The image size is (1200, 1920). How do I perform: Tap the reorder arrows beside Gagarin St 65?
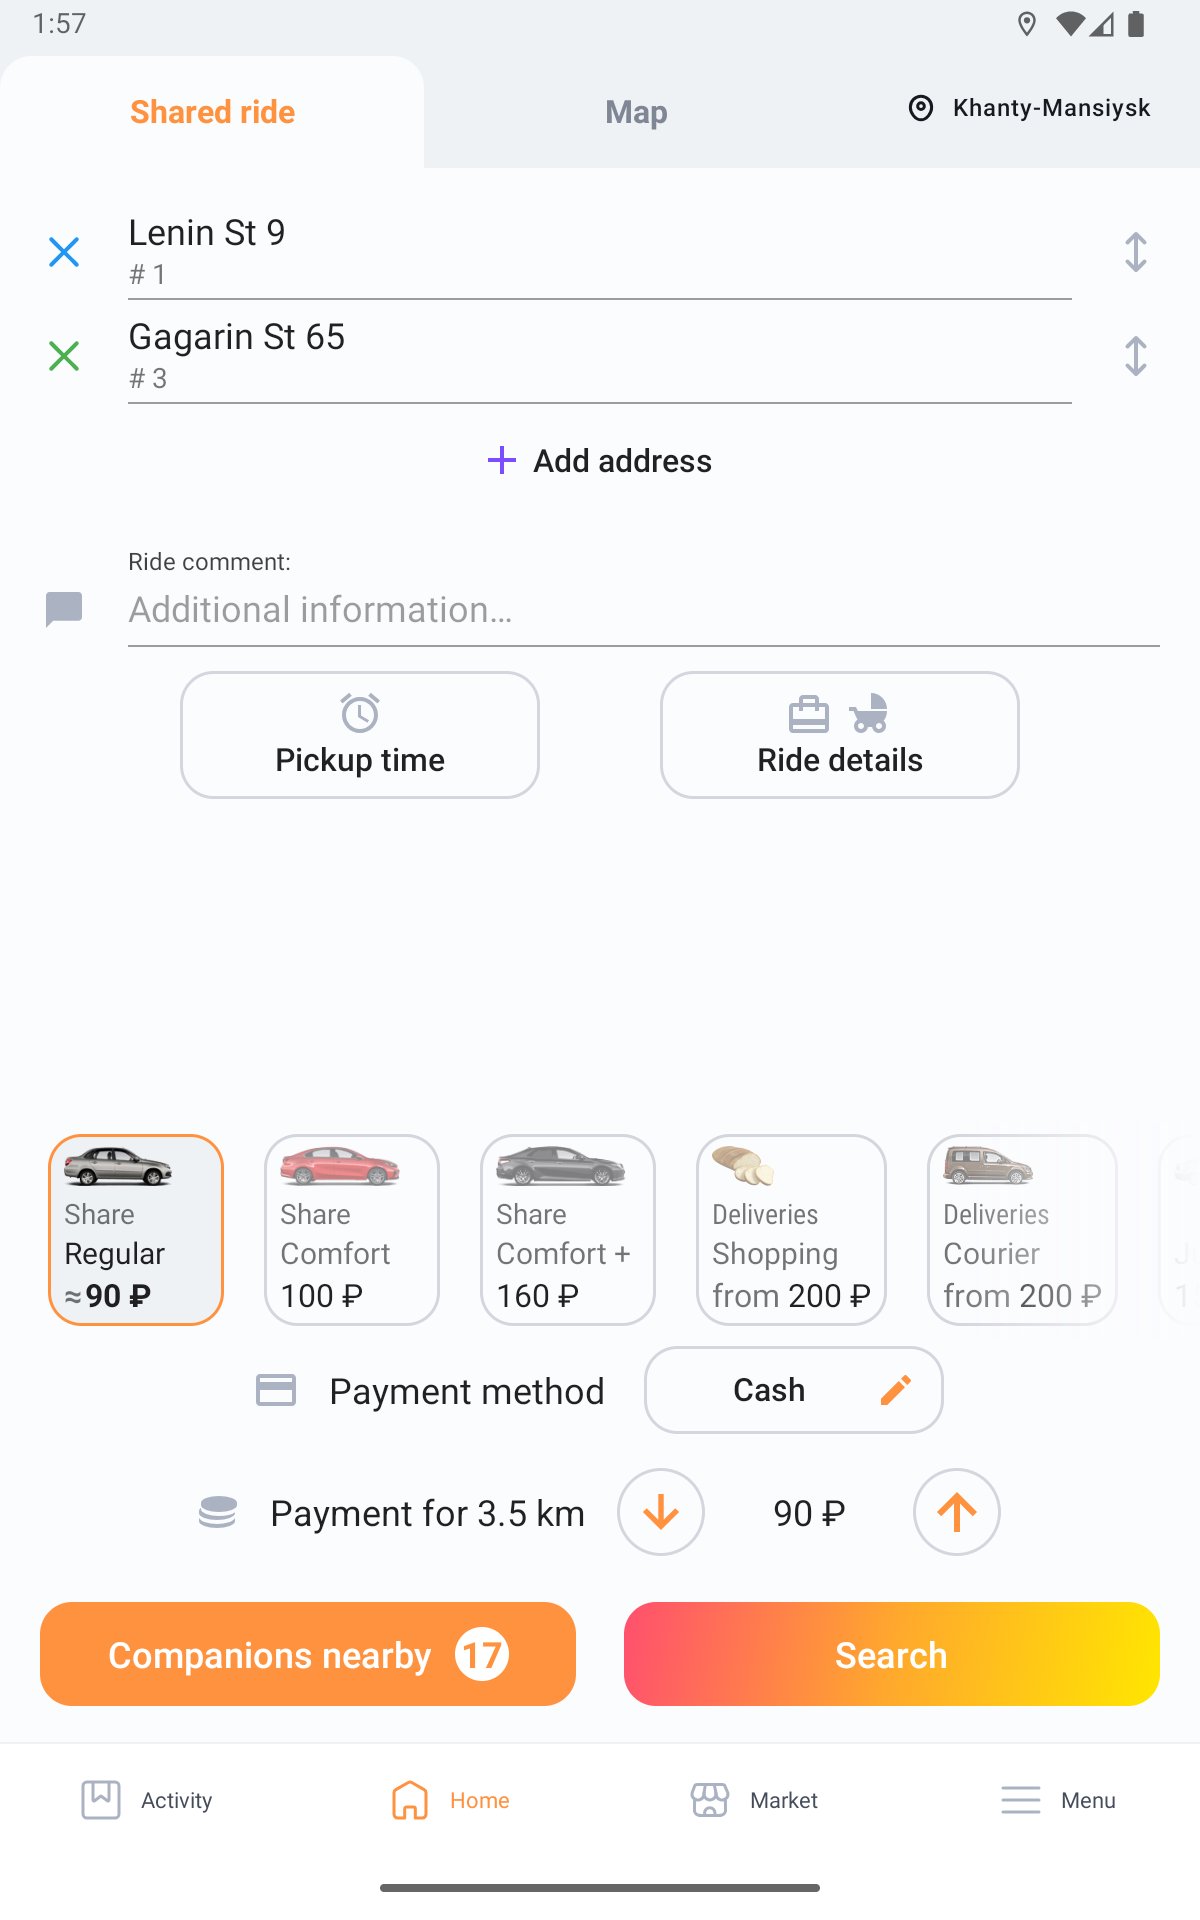click(1135, 356)
